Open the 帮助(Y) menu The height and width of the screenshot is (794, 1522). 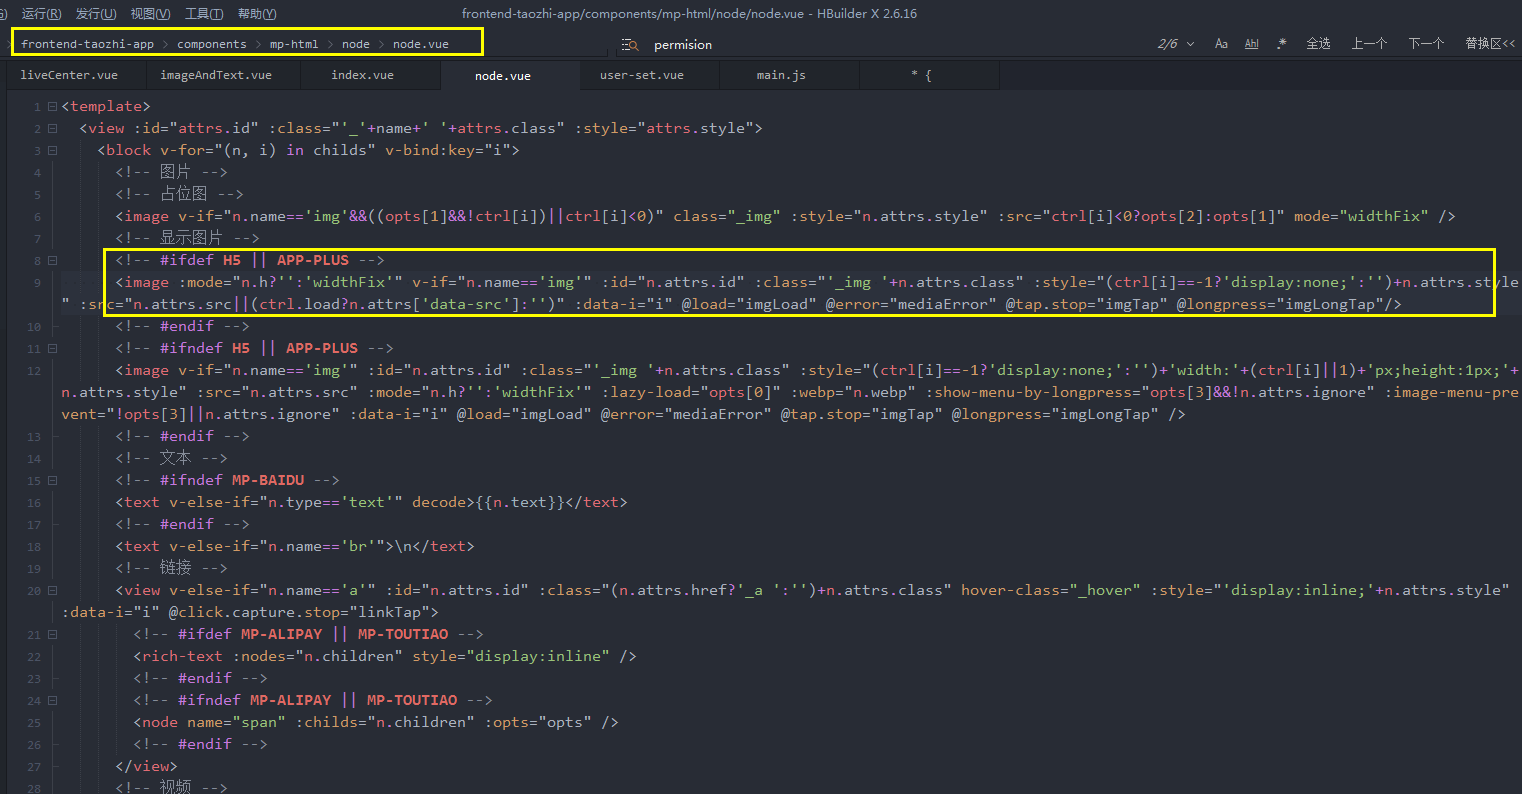[257, 14]
